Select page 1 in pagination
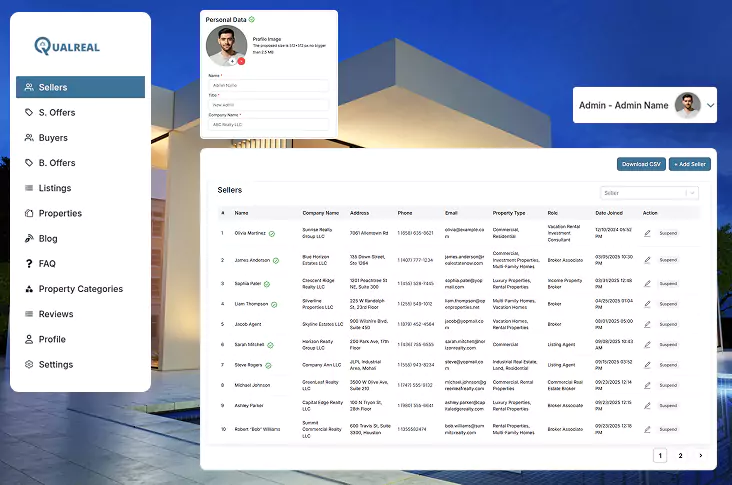This screenshot has height=485, width=732. click(660, 456)
